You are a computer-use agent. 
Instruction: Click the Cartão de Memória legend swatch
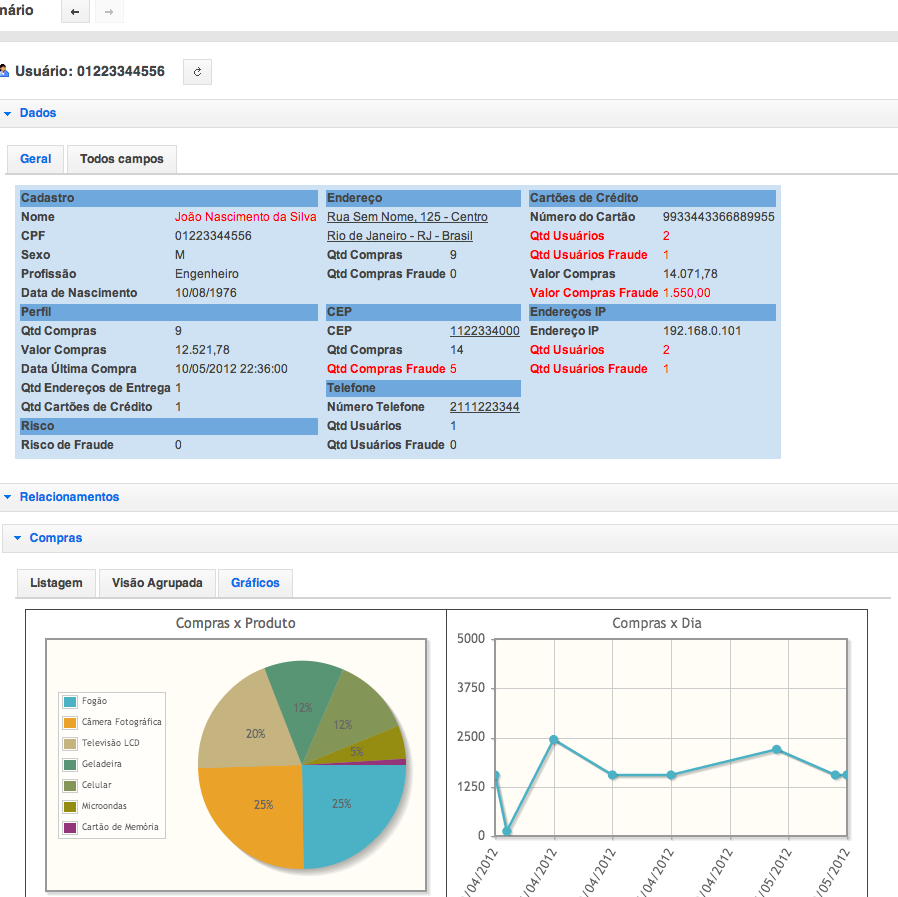(70, 828)
